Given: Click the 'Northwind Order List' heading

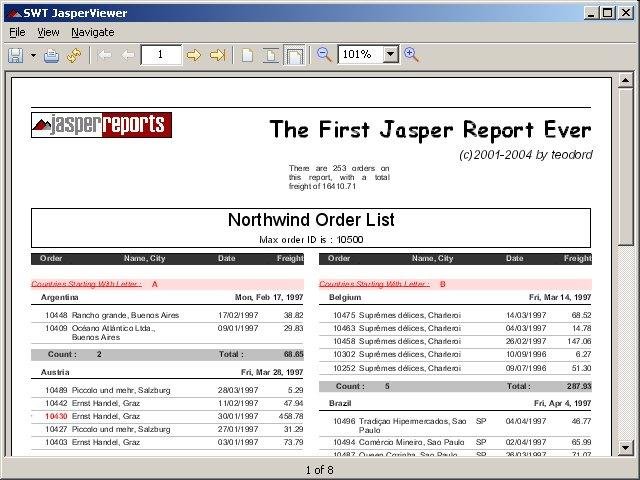Looking at the screenshot, I should 311,220.
